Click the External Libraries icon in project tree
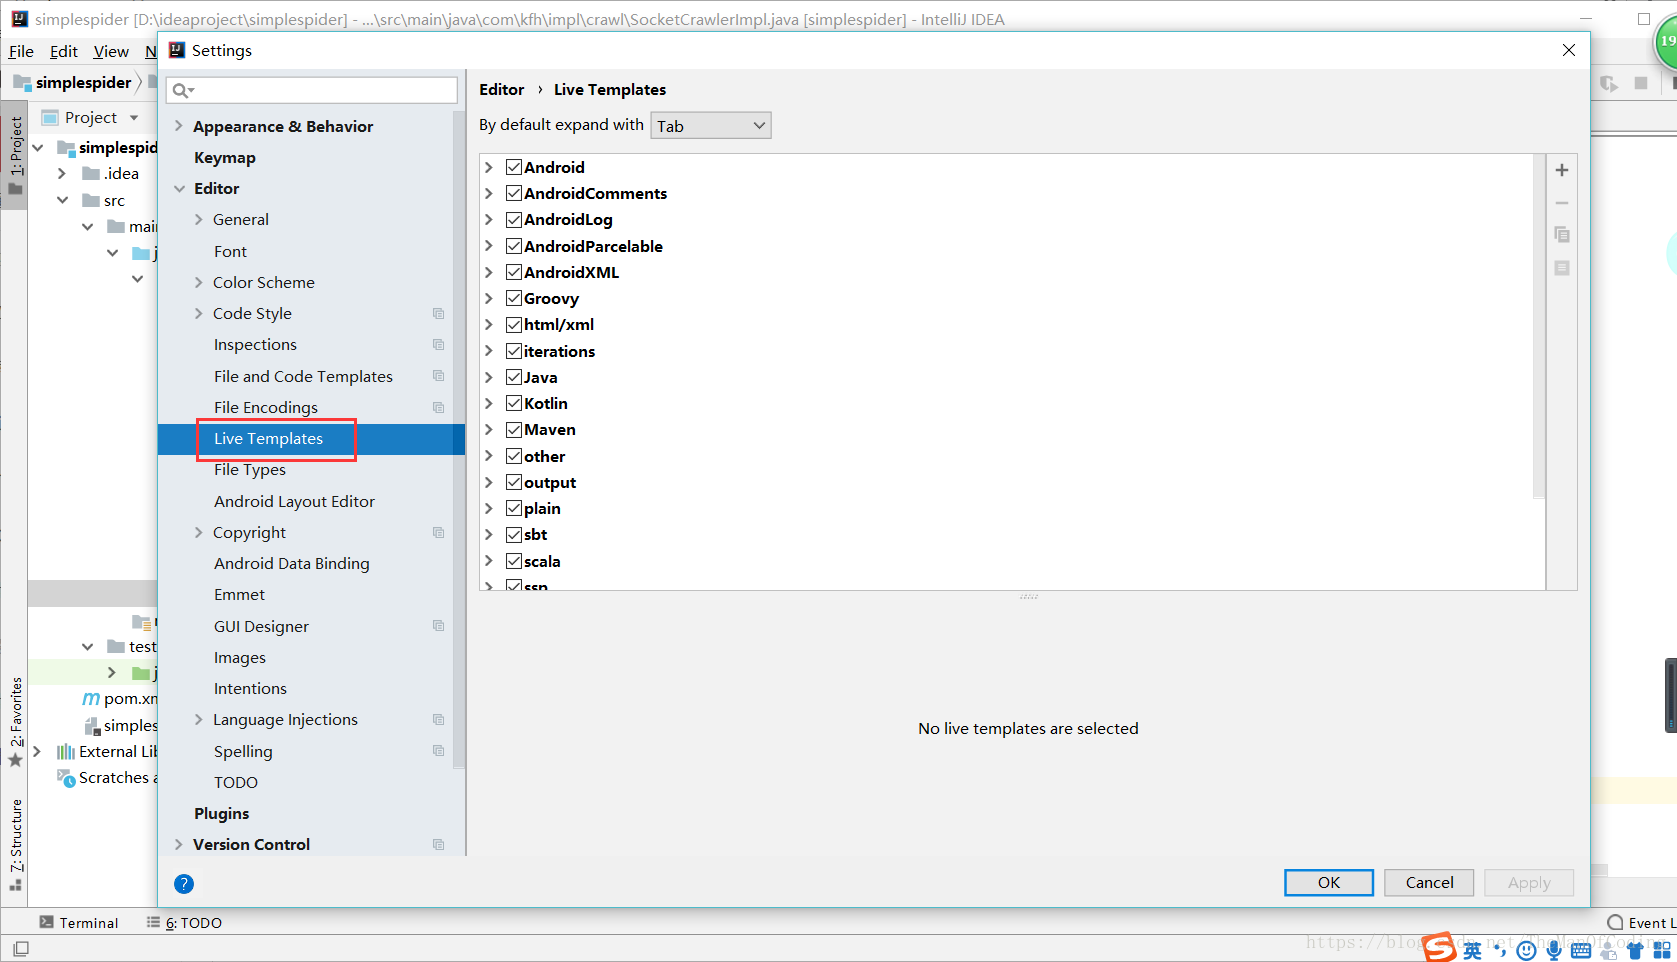 click(66, 752)
